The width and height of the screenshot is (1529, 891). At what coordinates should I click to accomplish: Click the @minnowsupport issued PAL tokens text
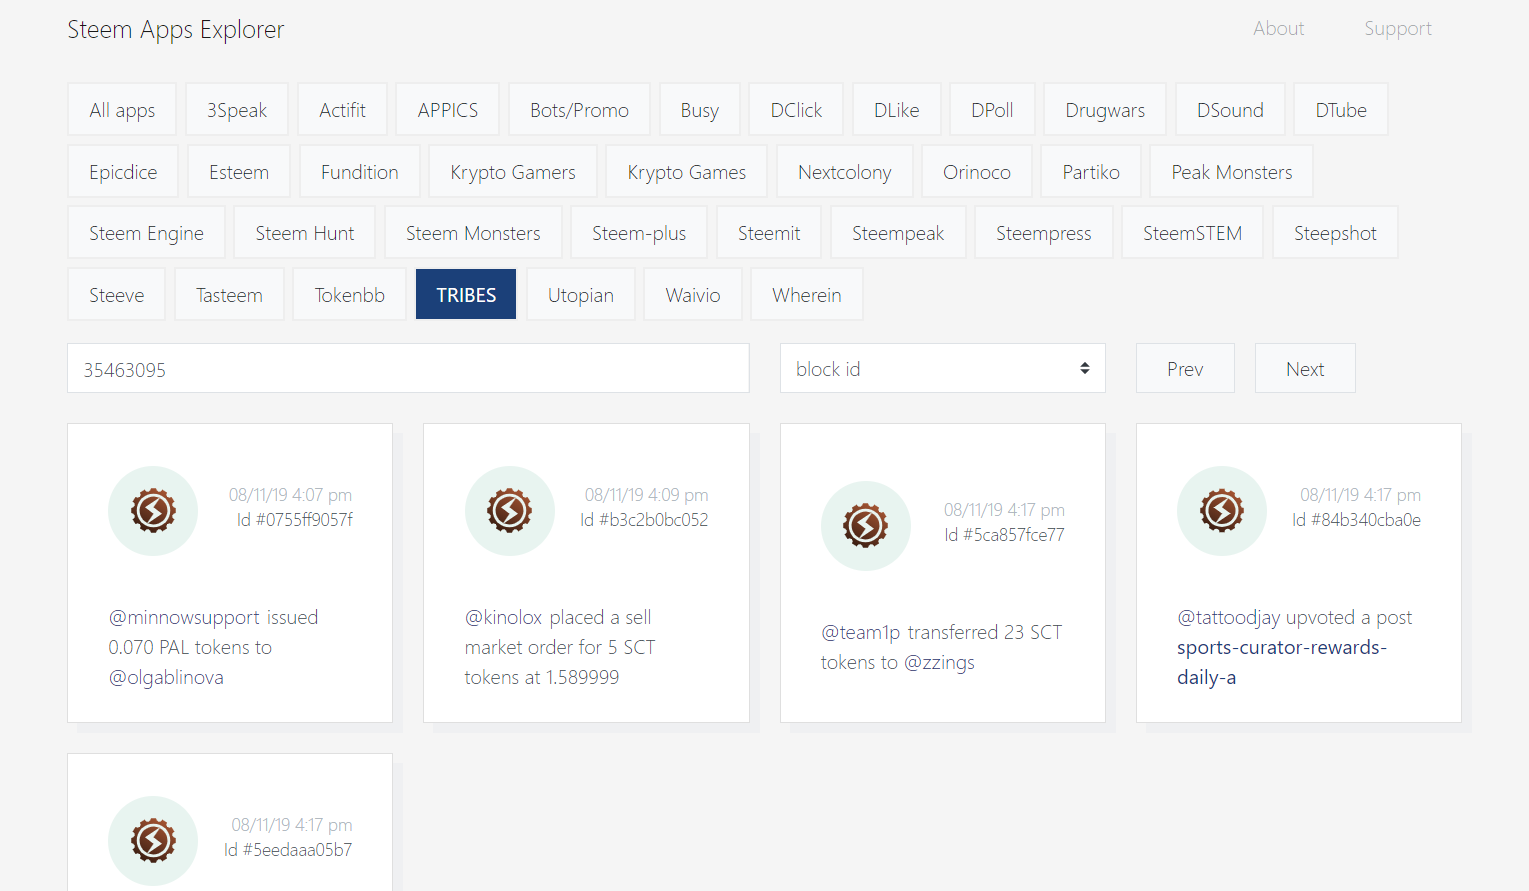tap(213, 647)
